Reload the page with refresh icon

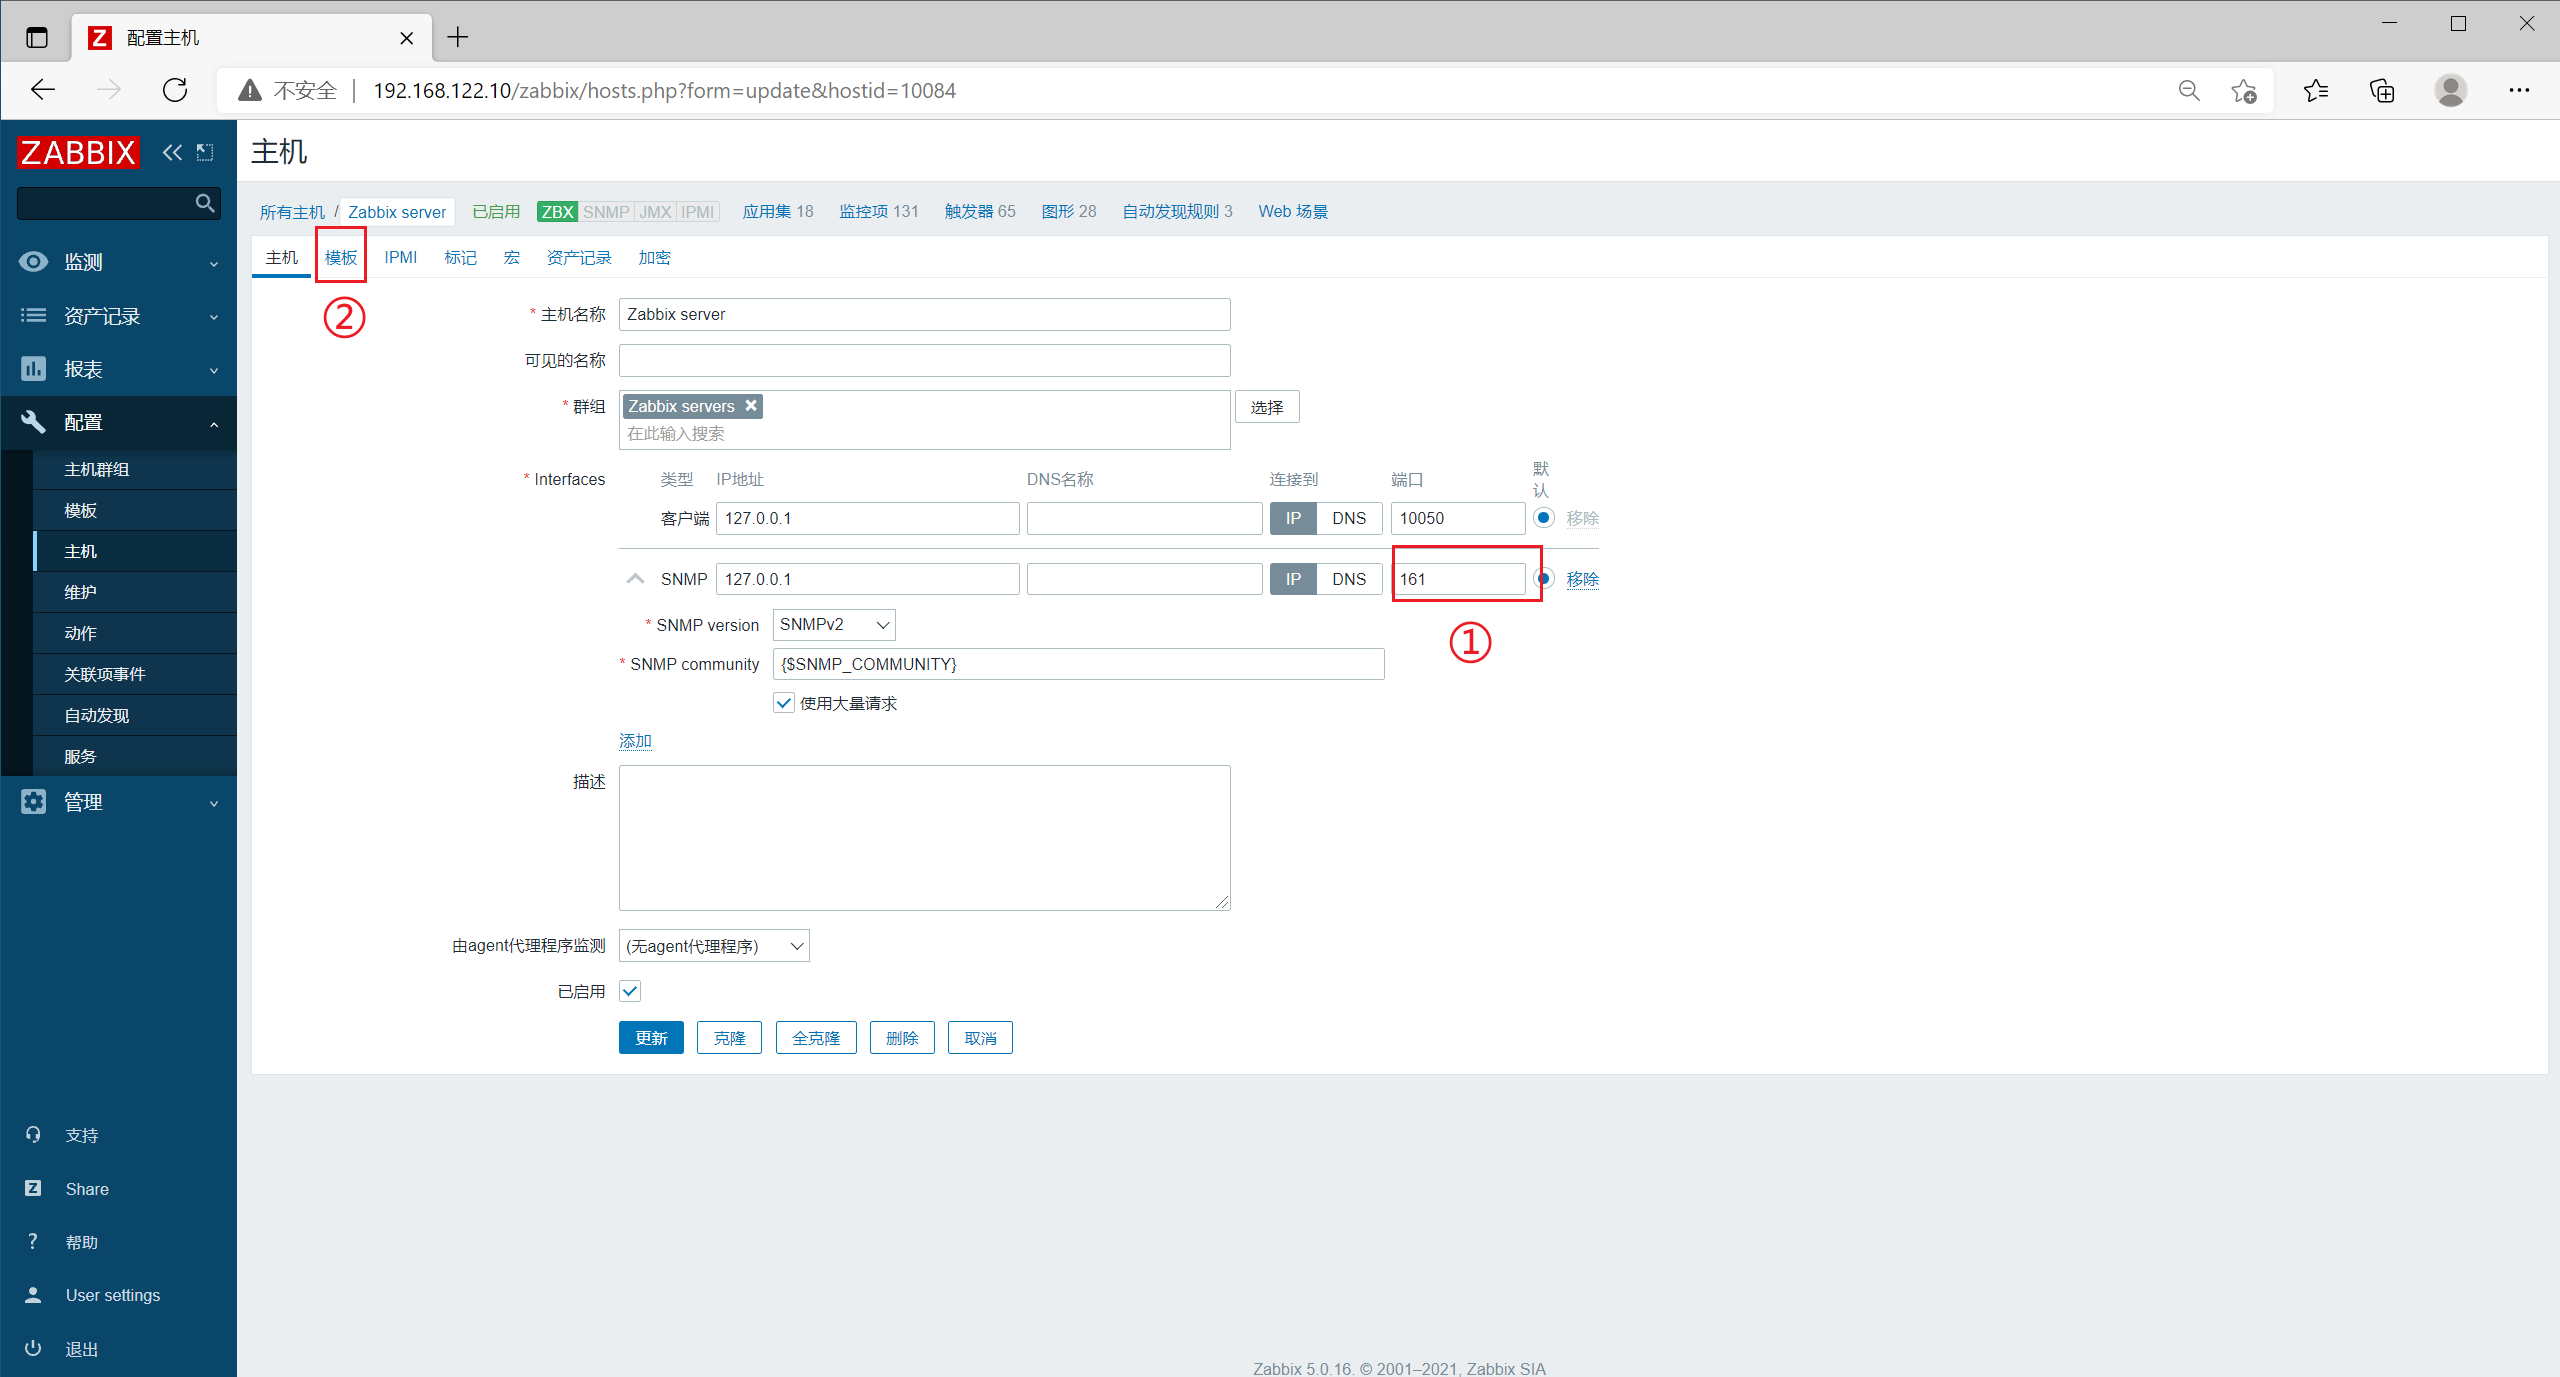click(x=175, y=90)
